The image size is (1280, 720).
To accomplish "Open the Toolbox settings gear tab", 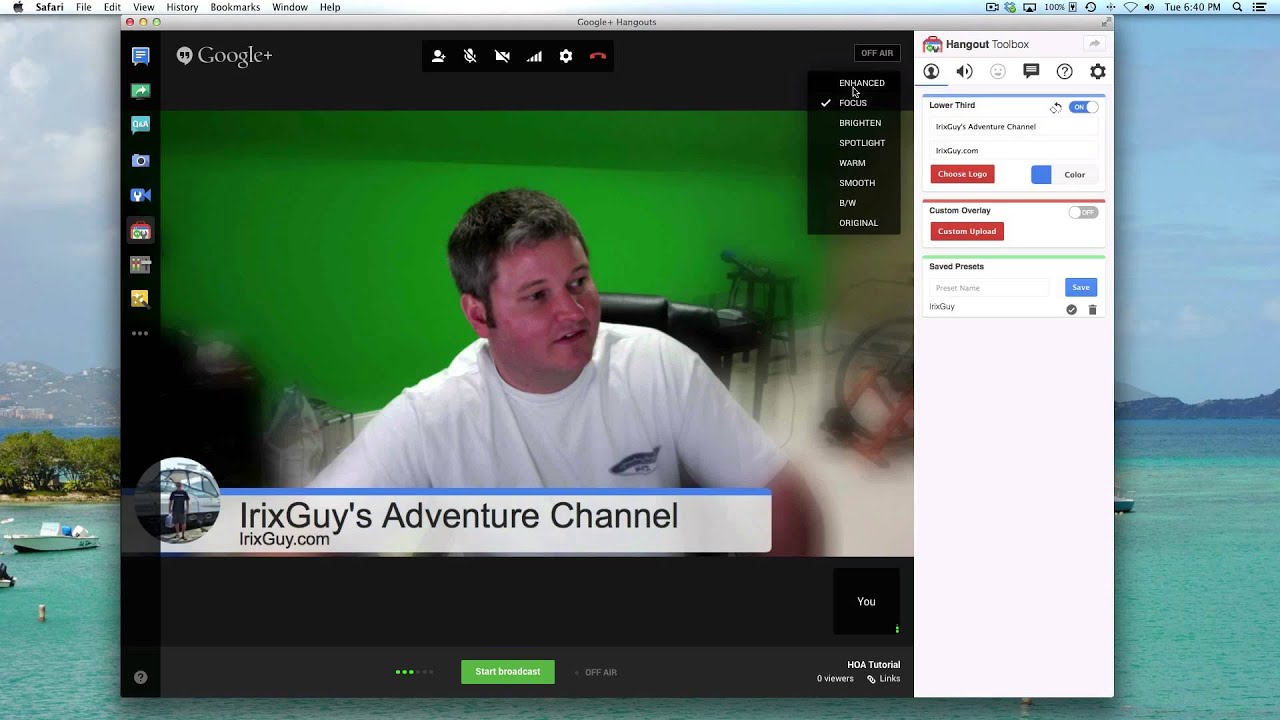I will (x=1098, y=71).
